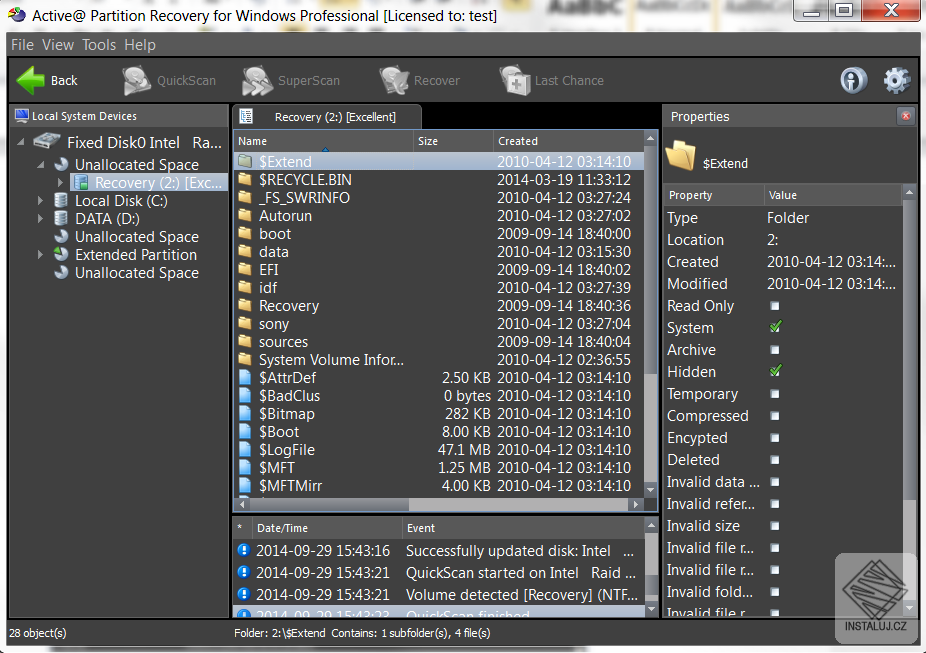The image size is (926, 653).
Task: Open the File menu
Action: pyautogui.click(x=22, y=45)
